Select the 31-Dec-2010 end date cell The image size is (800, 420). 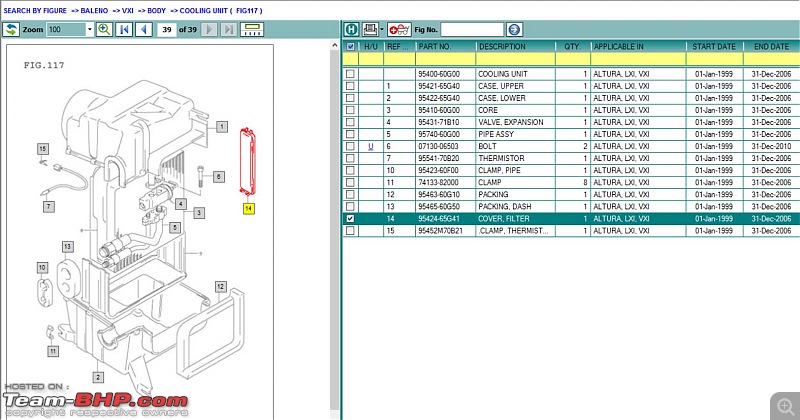pos(771,146)
